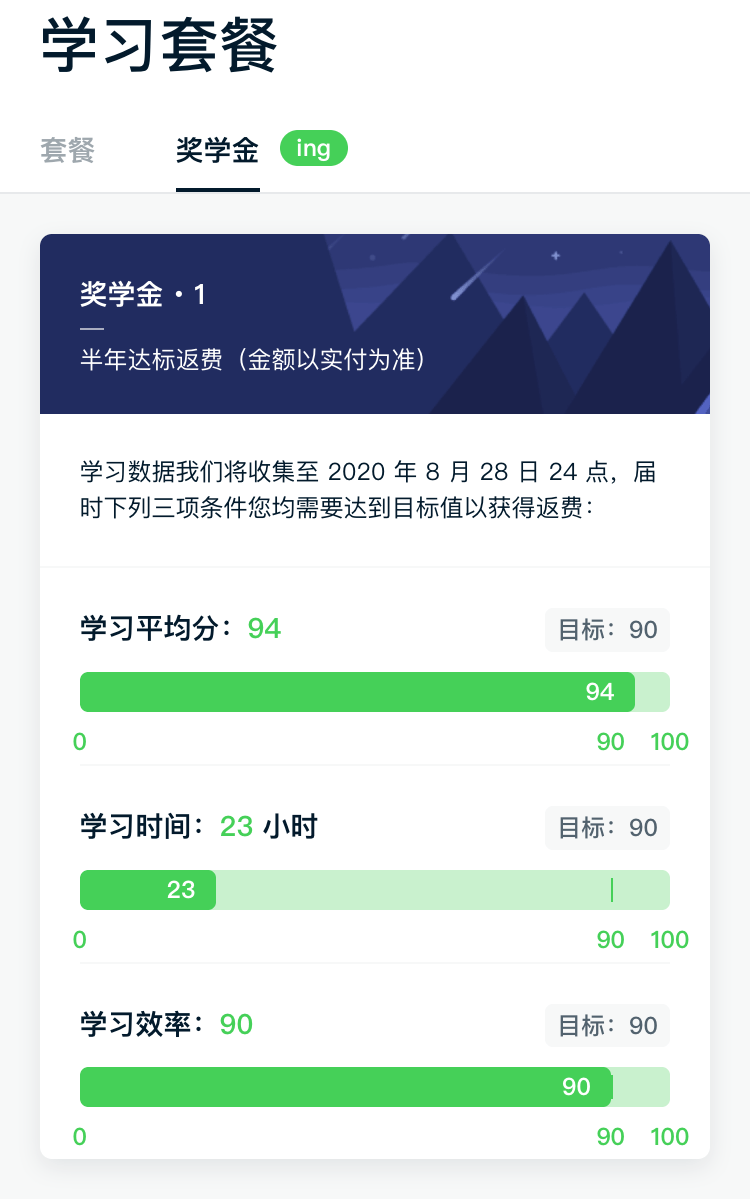750x1199 pixels.
Task: Click the 23 小时 study time value
Action: tap(268, 827)
